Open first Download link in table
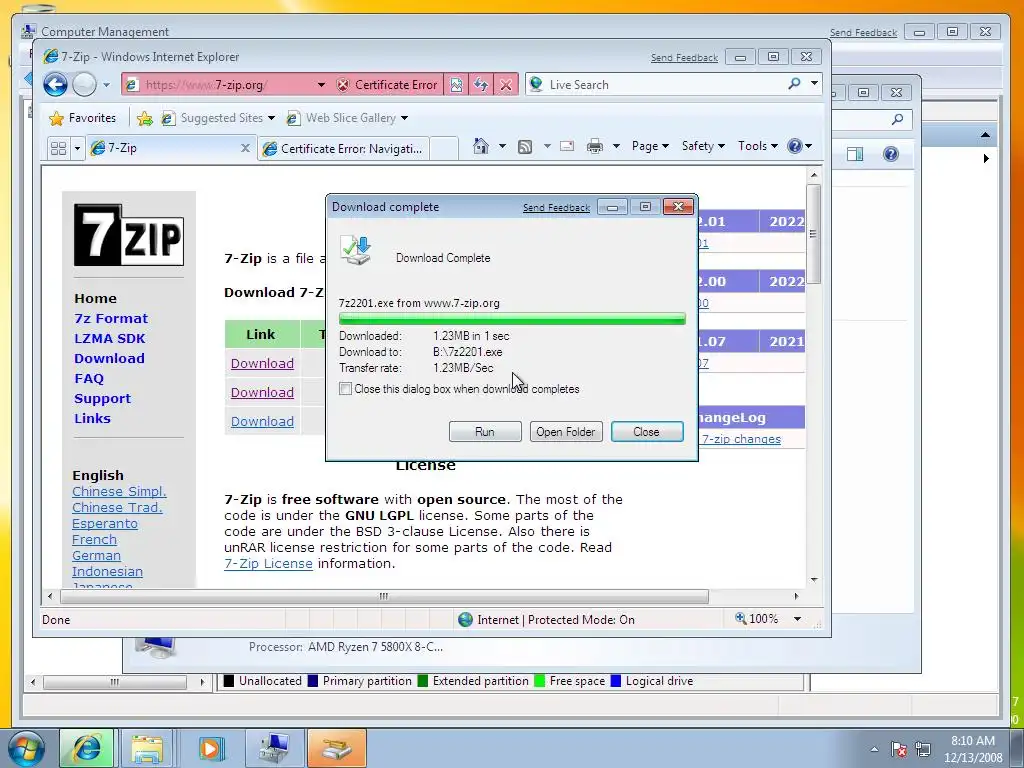 [262, 363]
